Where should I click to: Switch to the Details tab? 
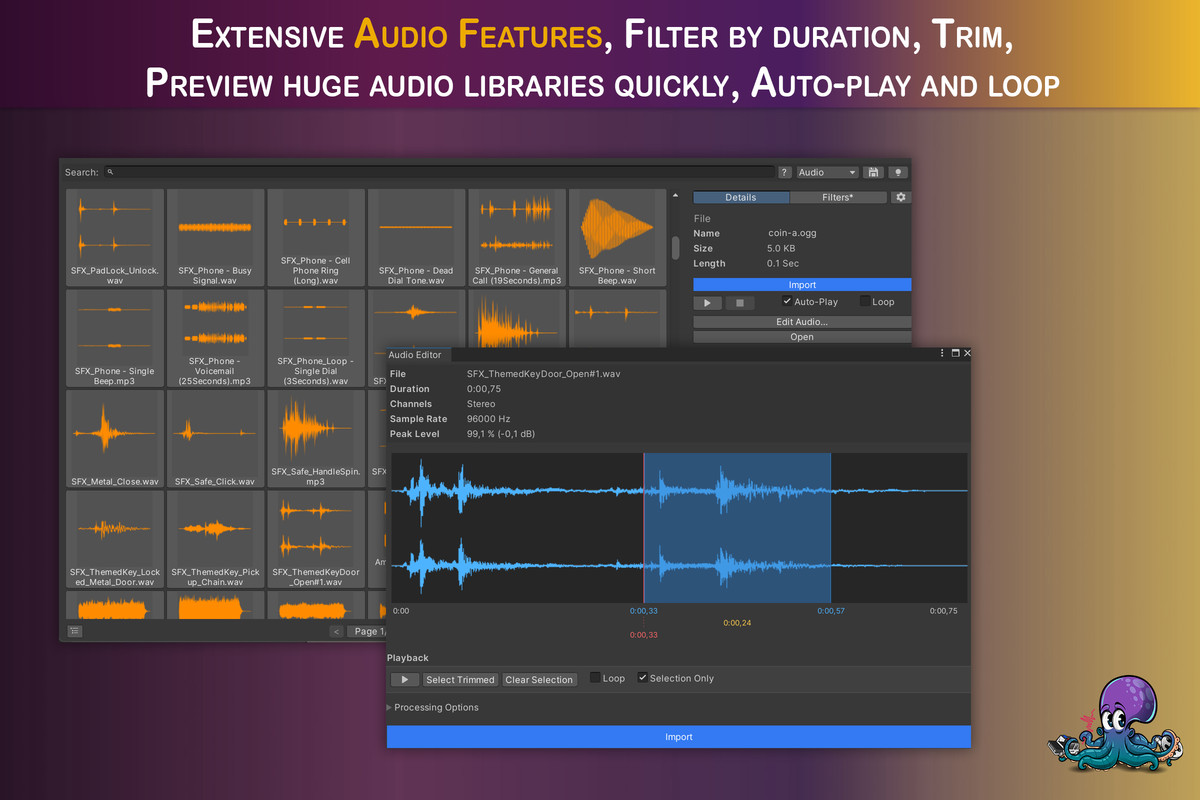(x=741, y=198)
